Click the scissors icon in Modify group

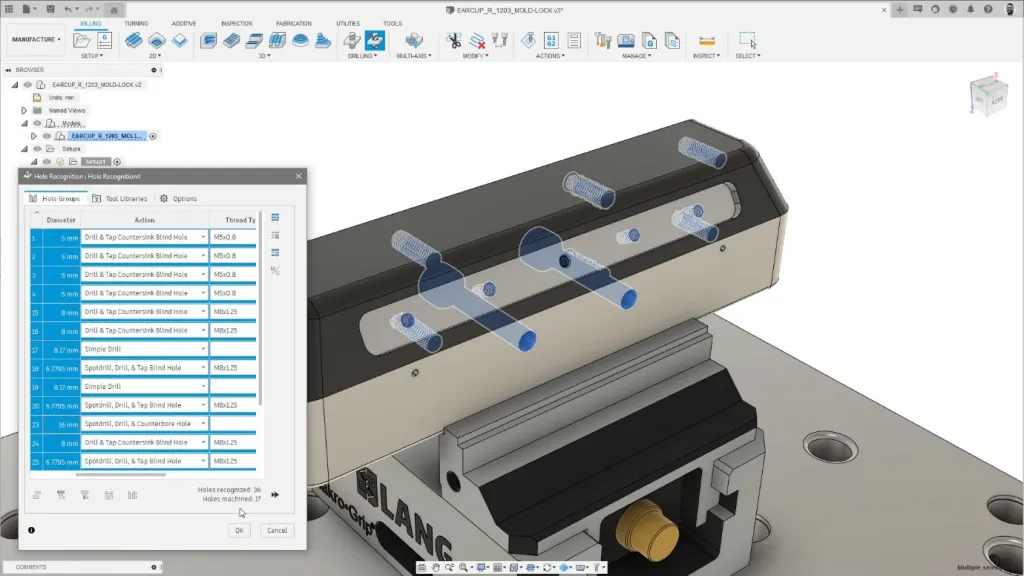point(454,41)
